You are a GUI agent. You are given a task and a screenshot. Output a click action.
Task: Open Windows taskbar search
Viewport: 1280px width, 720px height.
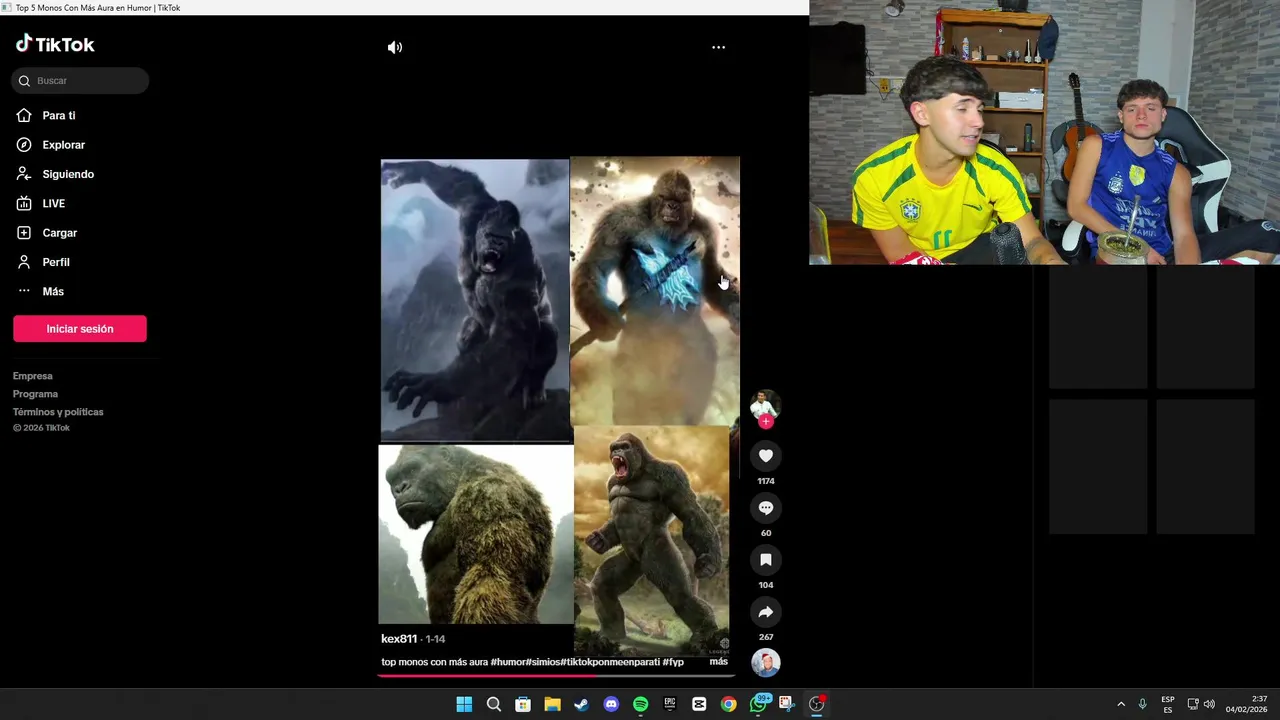[x=493, y=704]
